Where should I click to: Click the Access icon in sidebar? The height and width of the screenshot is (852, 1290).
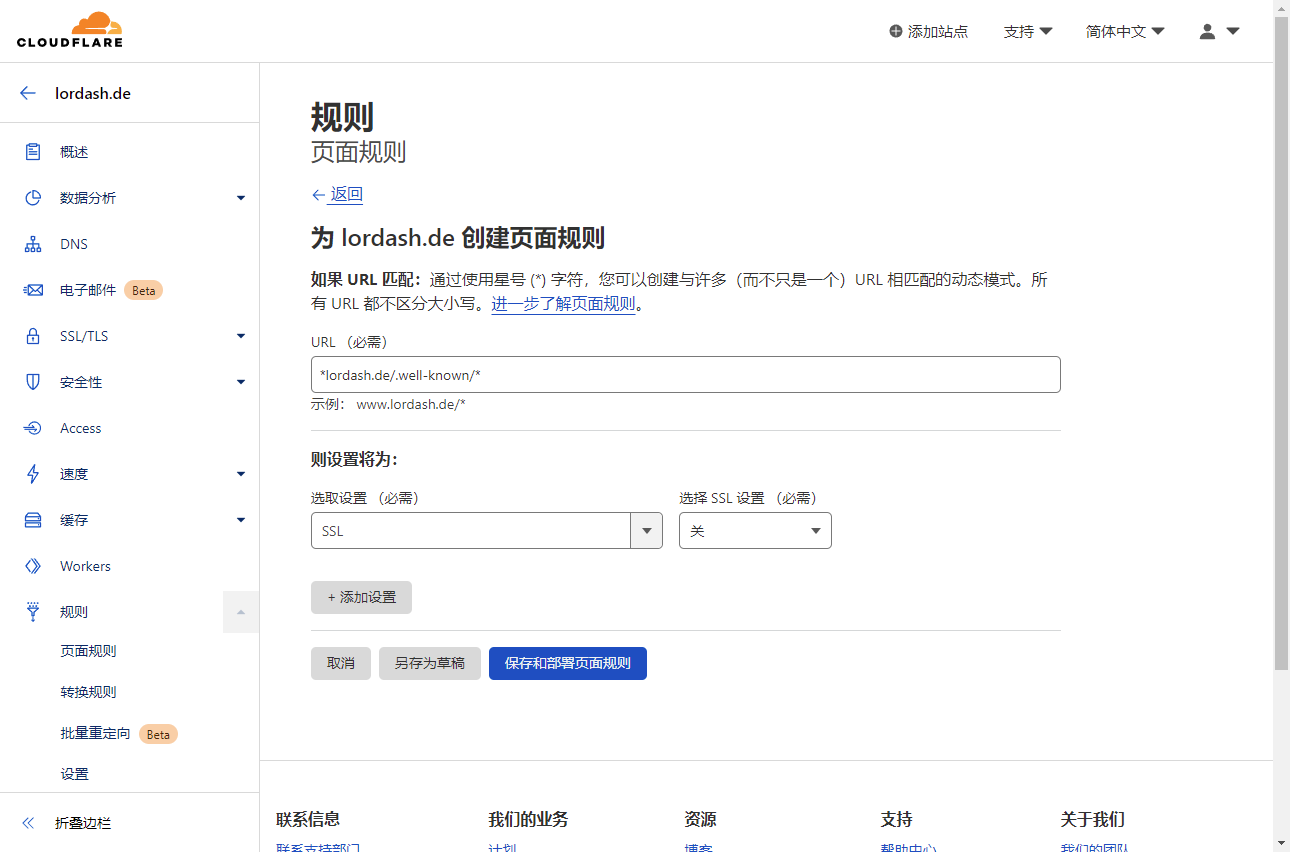[33, 428]
